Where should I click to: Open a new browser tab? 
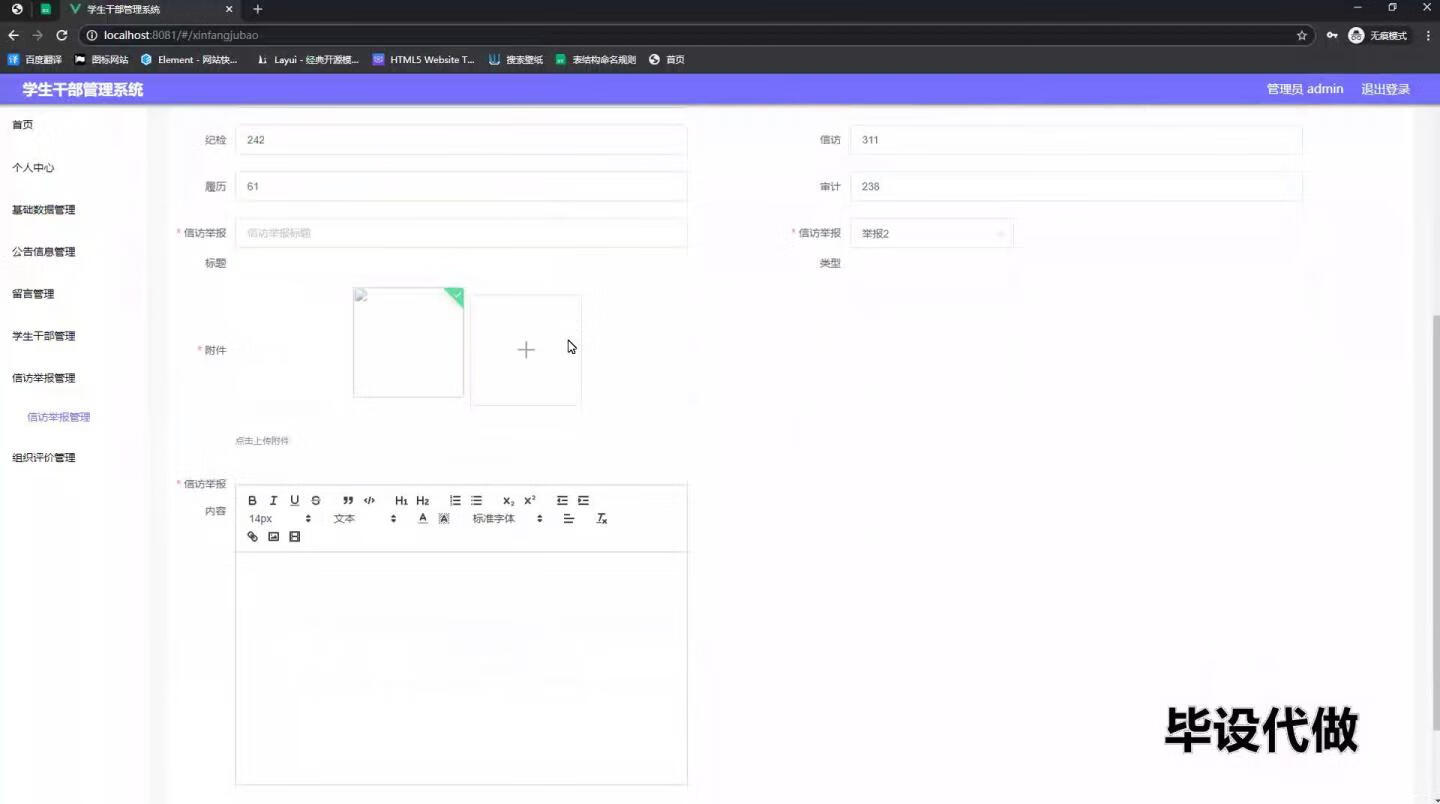click(257, 9)
